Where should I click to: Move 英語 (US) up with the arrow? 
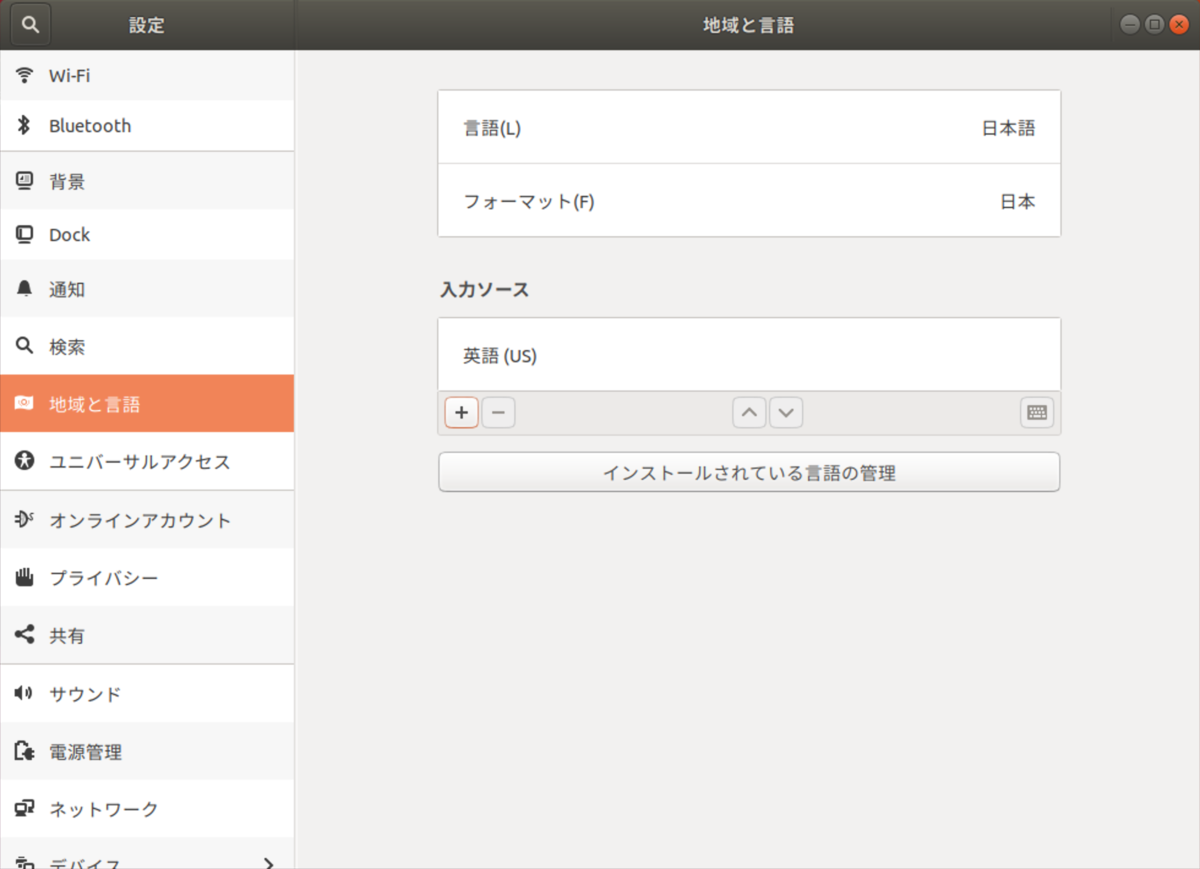748,412
